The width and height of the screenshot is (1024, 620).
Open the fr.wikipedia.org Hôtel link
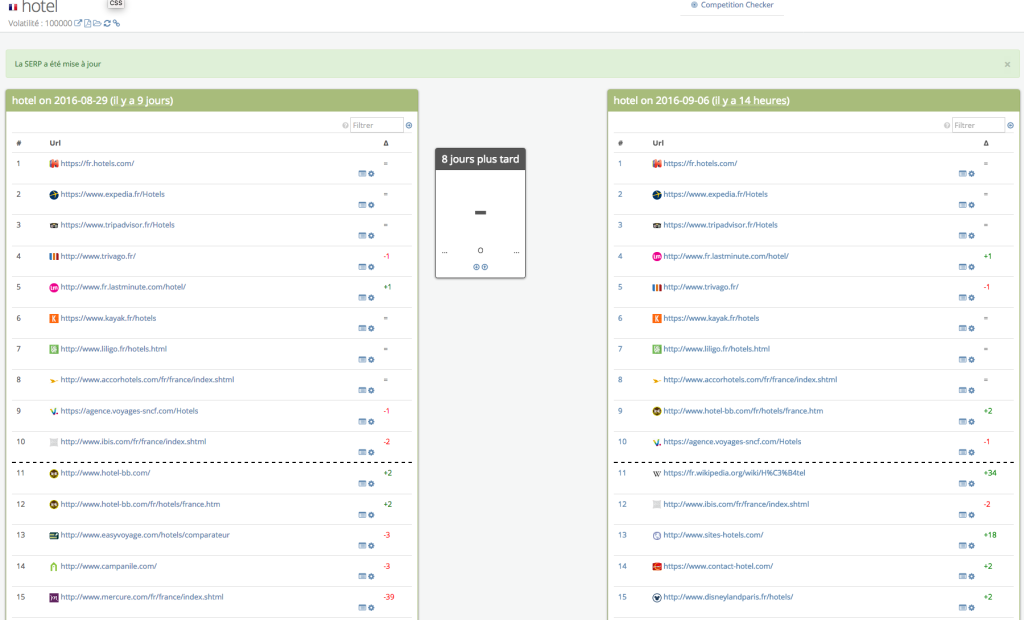734,473
